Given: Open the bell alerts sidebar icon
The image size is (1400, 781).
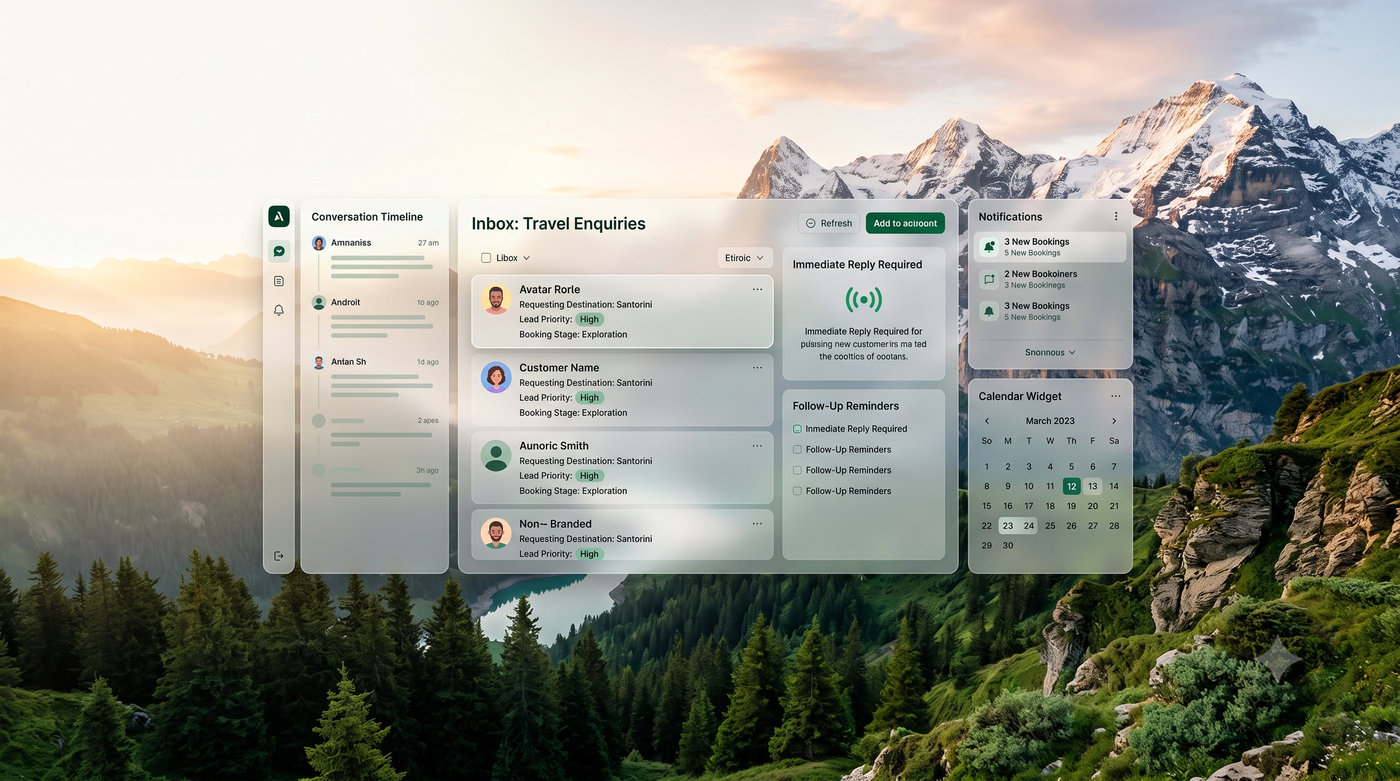Looking at the screenshot, I should point(279,310).
